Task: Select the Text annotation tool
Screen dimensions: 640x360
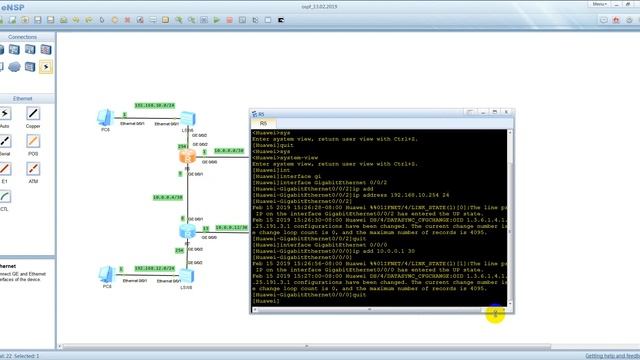Action: coord(153,20)
